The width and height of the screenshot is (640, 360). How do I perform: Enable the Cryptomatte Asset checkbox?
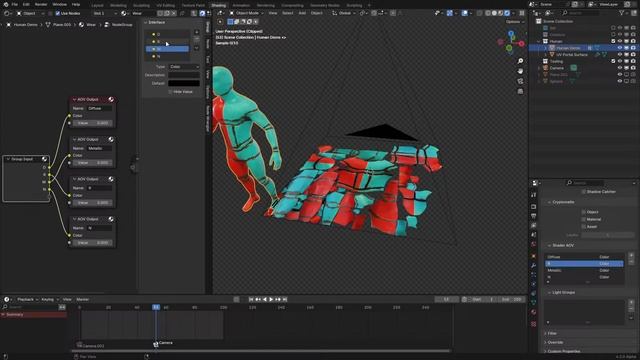[x=584, y=227]
